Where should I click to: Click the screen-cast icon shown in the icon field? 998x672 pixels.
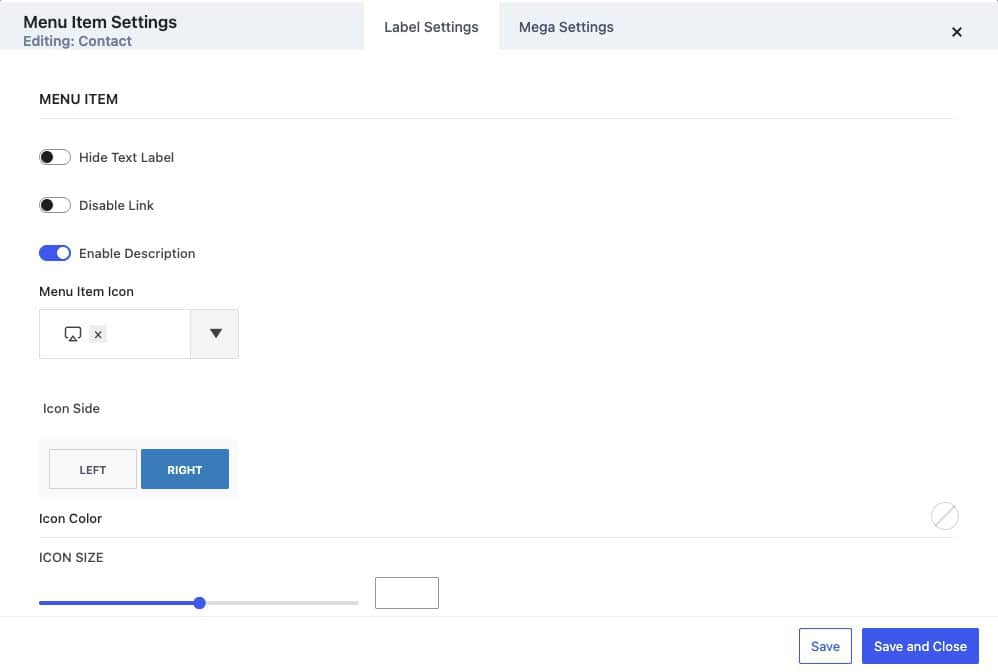70,333
